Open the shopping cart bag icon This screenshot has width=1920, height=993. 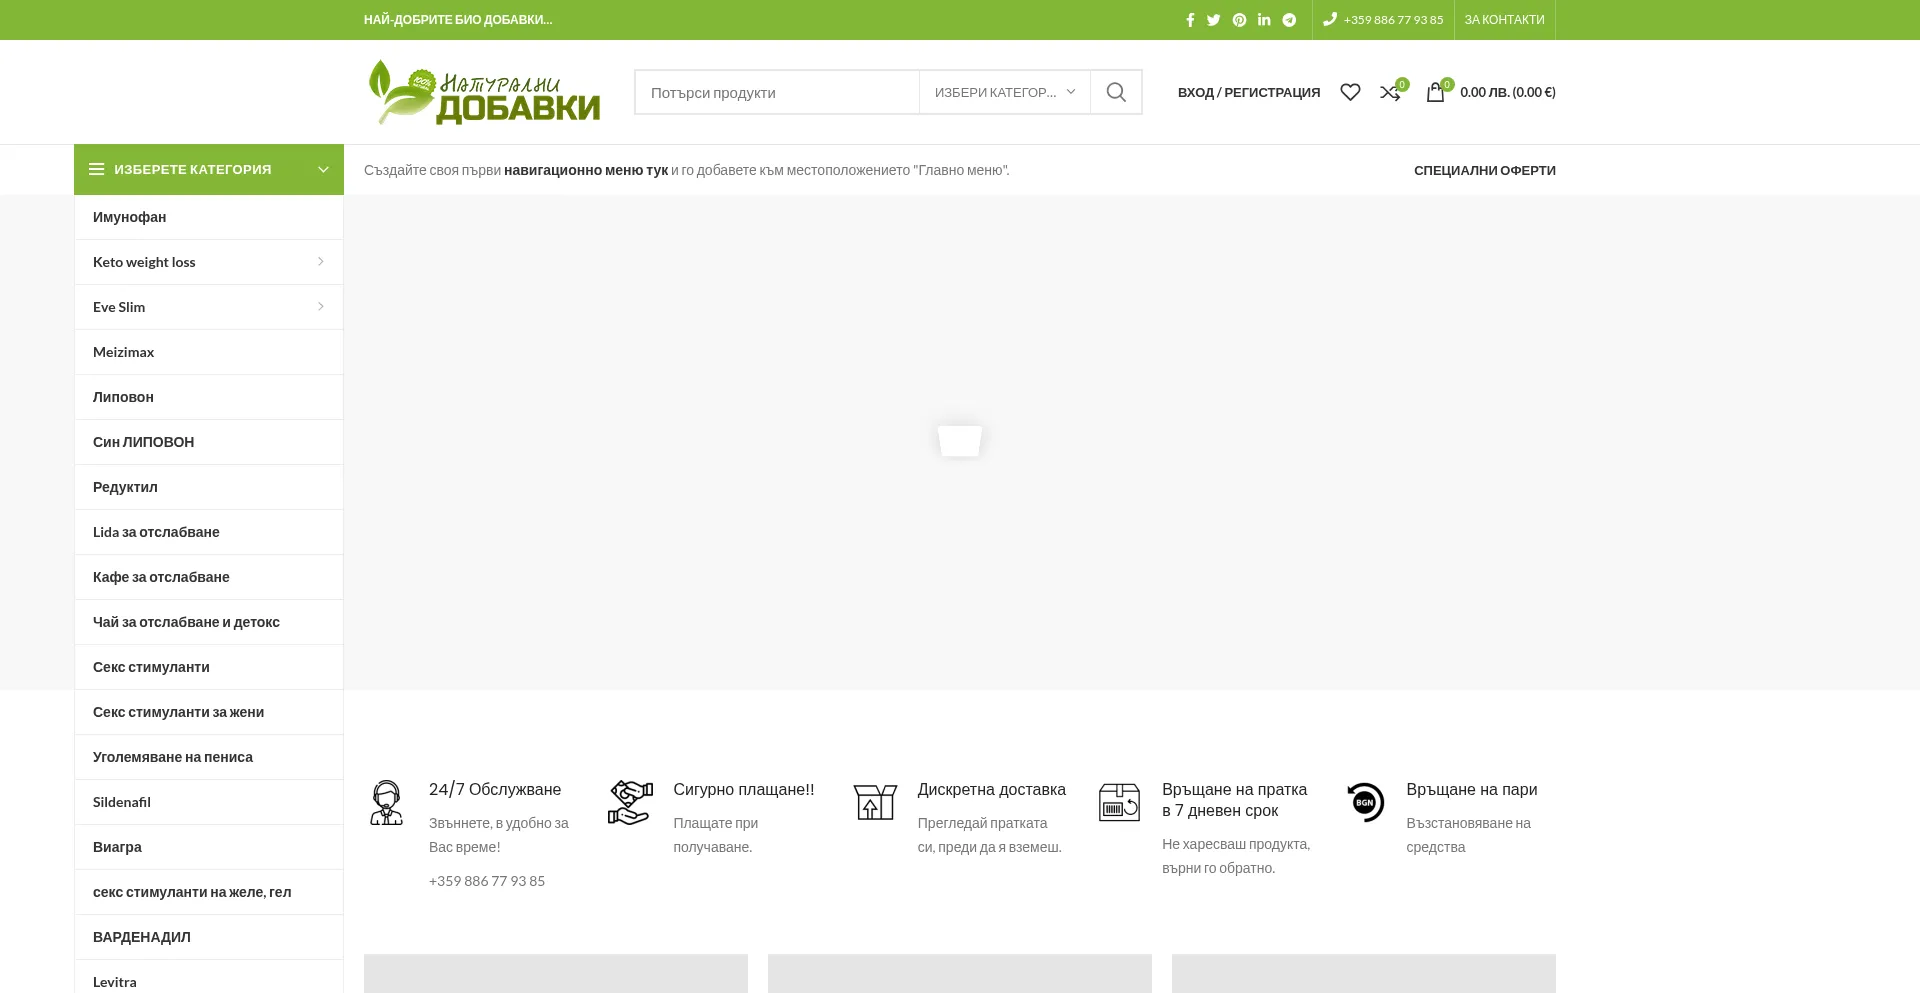point(1435,92)
